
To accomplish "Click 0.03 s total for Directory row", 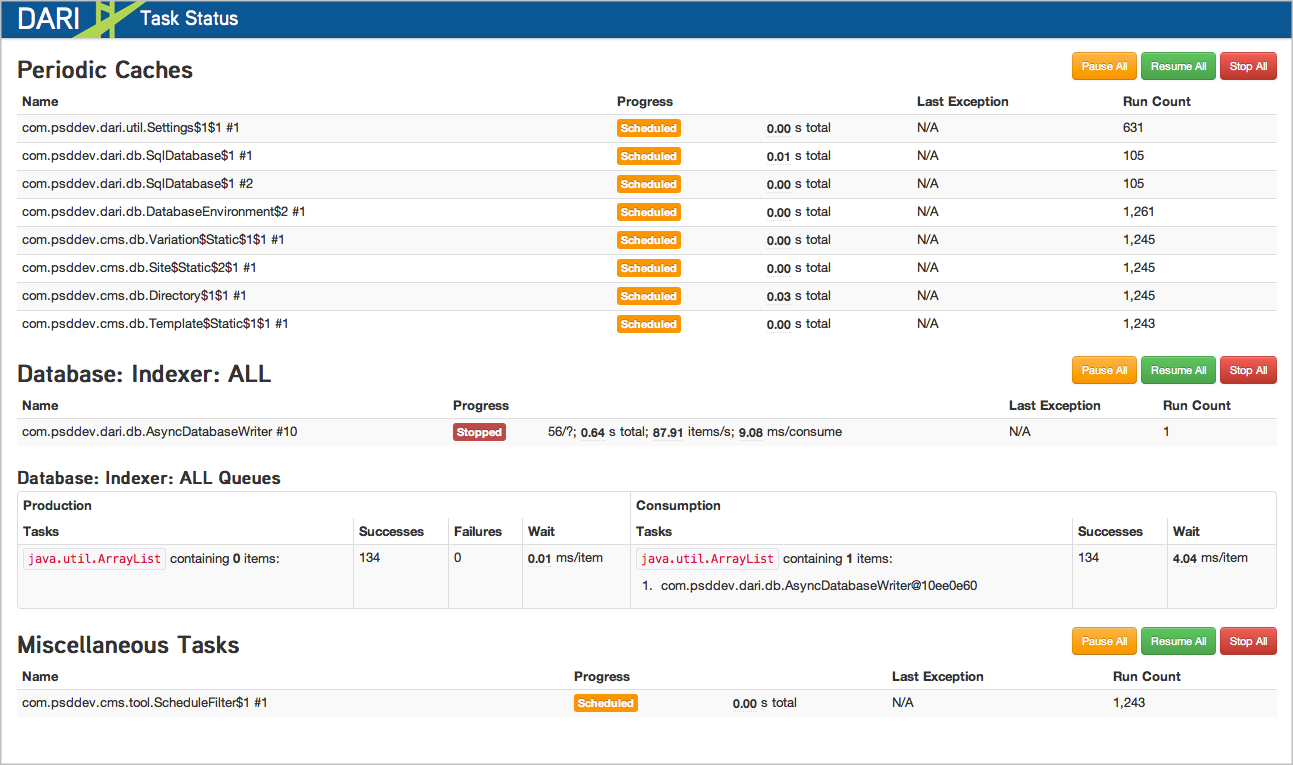I will click(799, 296).
